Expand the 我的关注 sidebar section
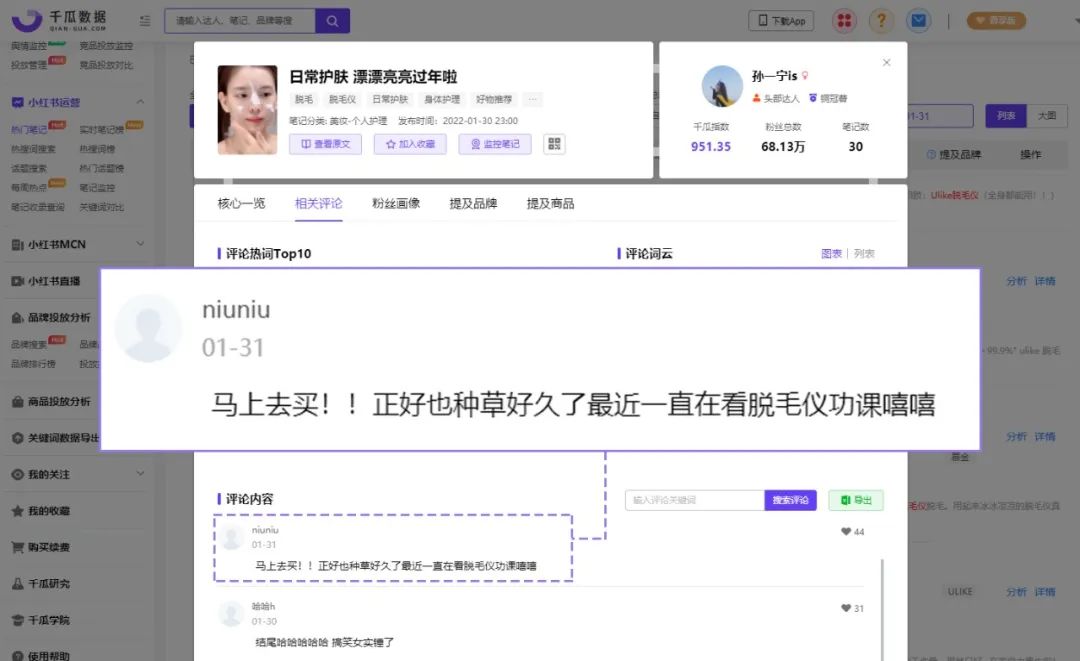Screen dimensions: 1080x661 point(140,474)
